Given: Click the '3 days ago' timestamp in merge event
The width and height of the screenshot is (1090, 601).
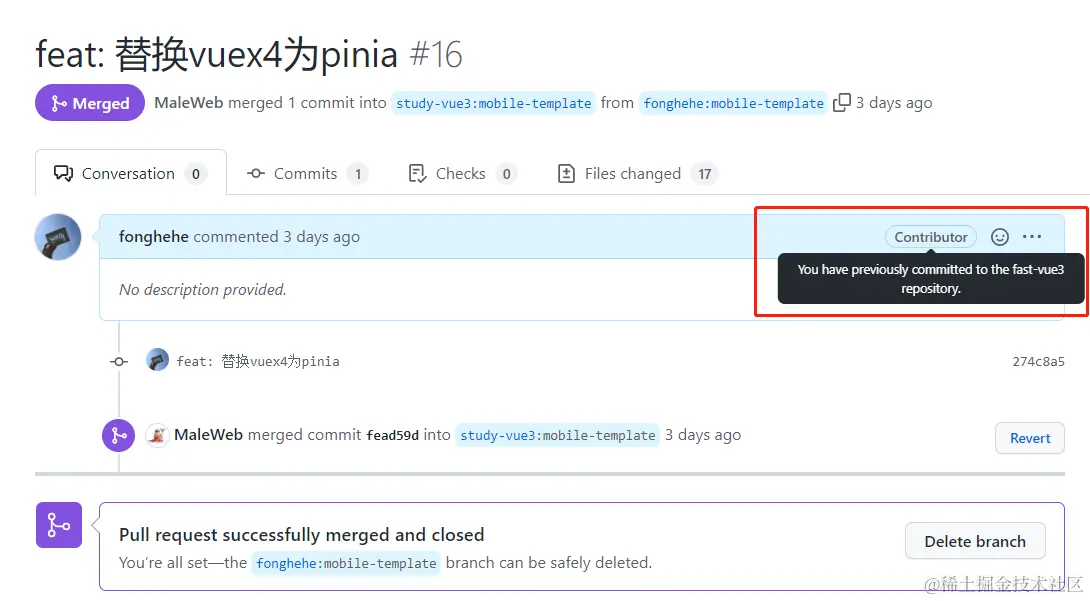Looking at the screenshot, I should (x=703, y=435).
